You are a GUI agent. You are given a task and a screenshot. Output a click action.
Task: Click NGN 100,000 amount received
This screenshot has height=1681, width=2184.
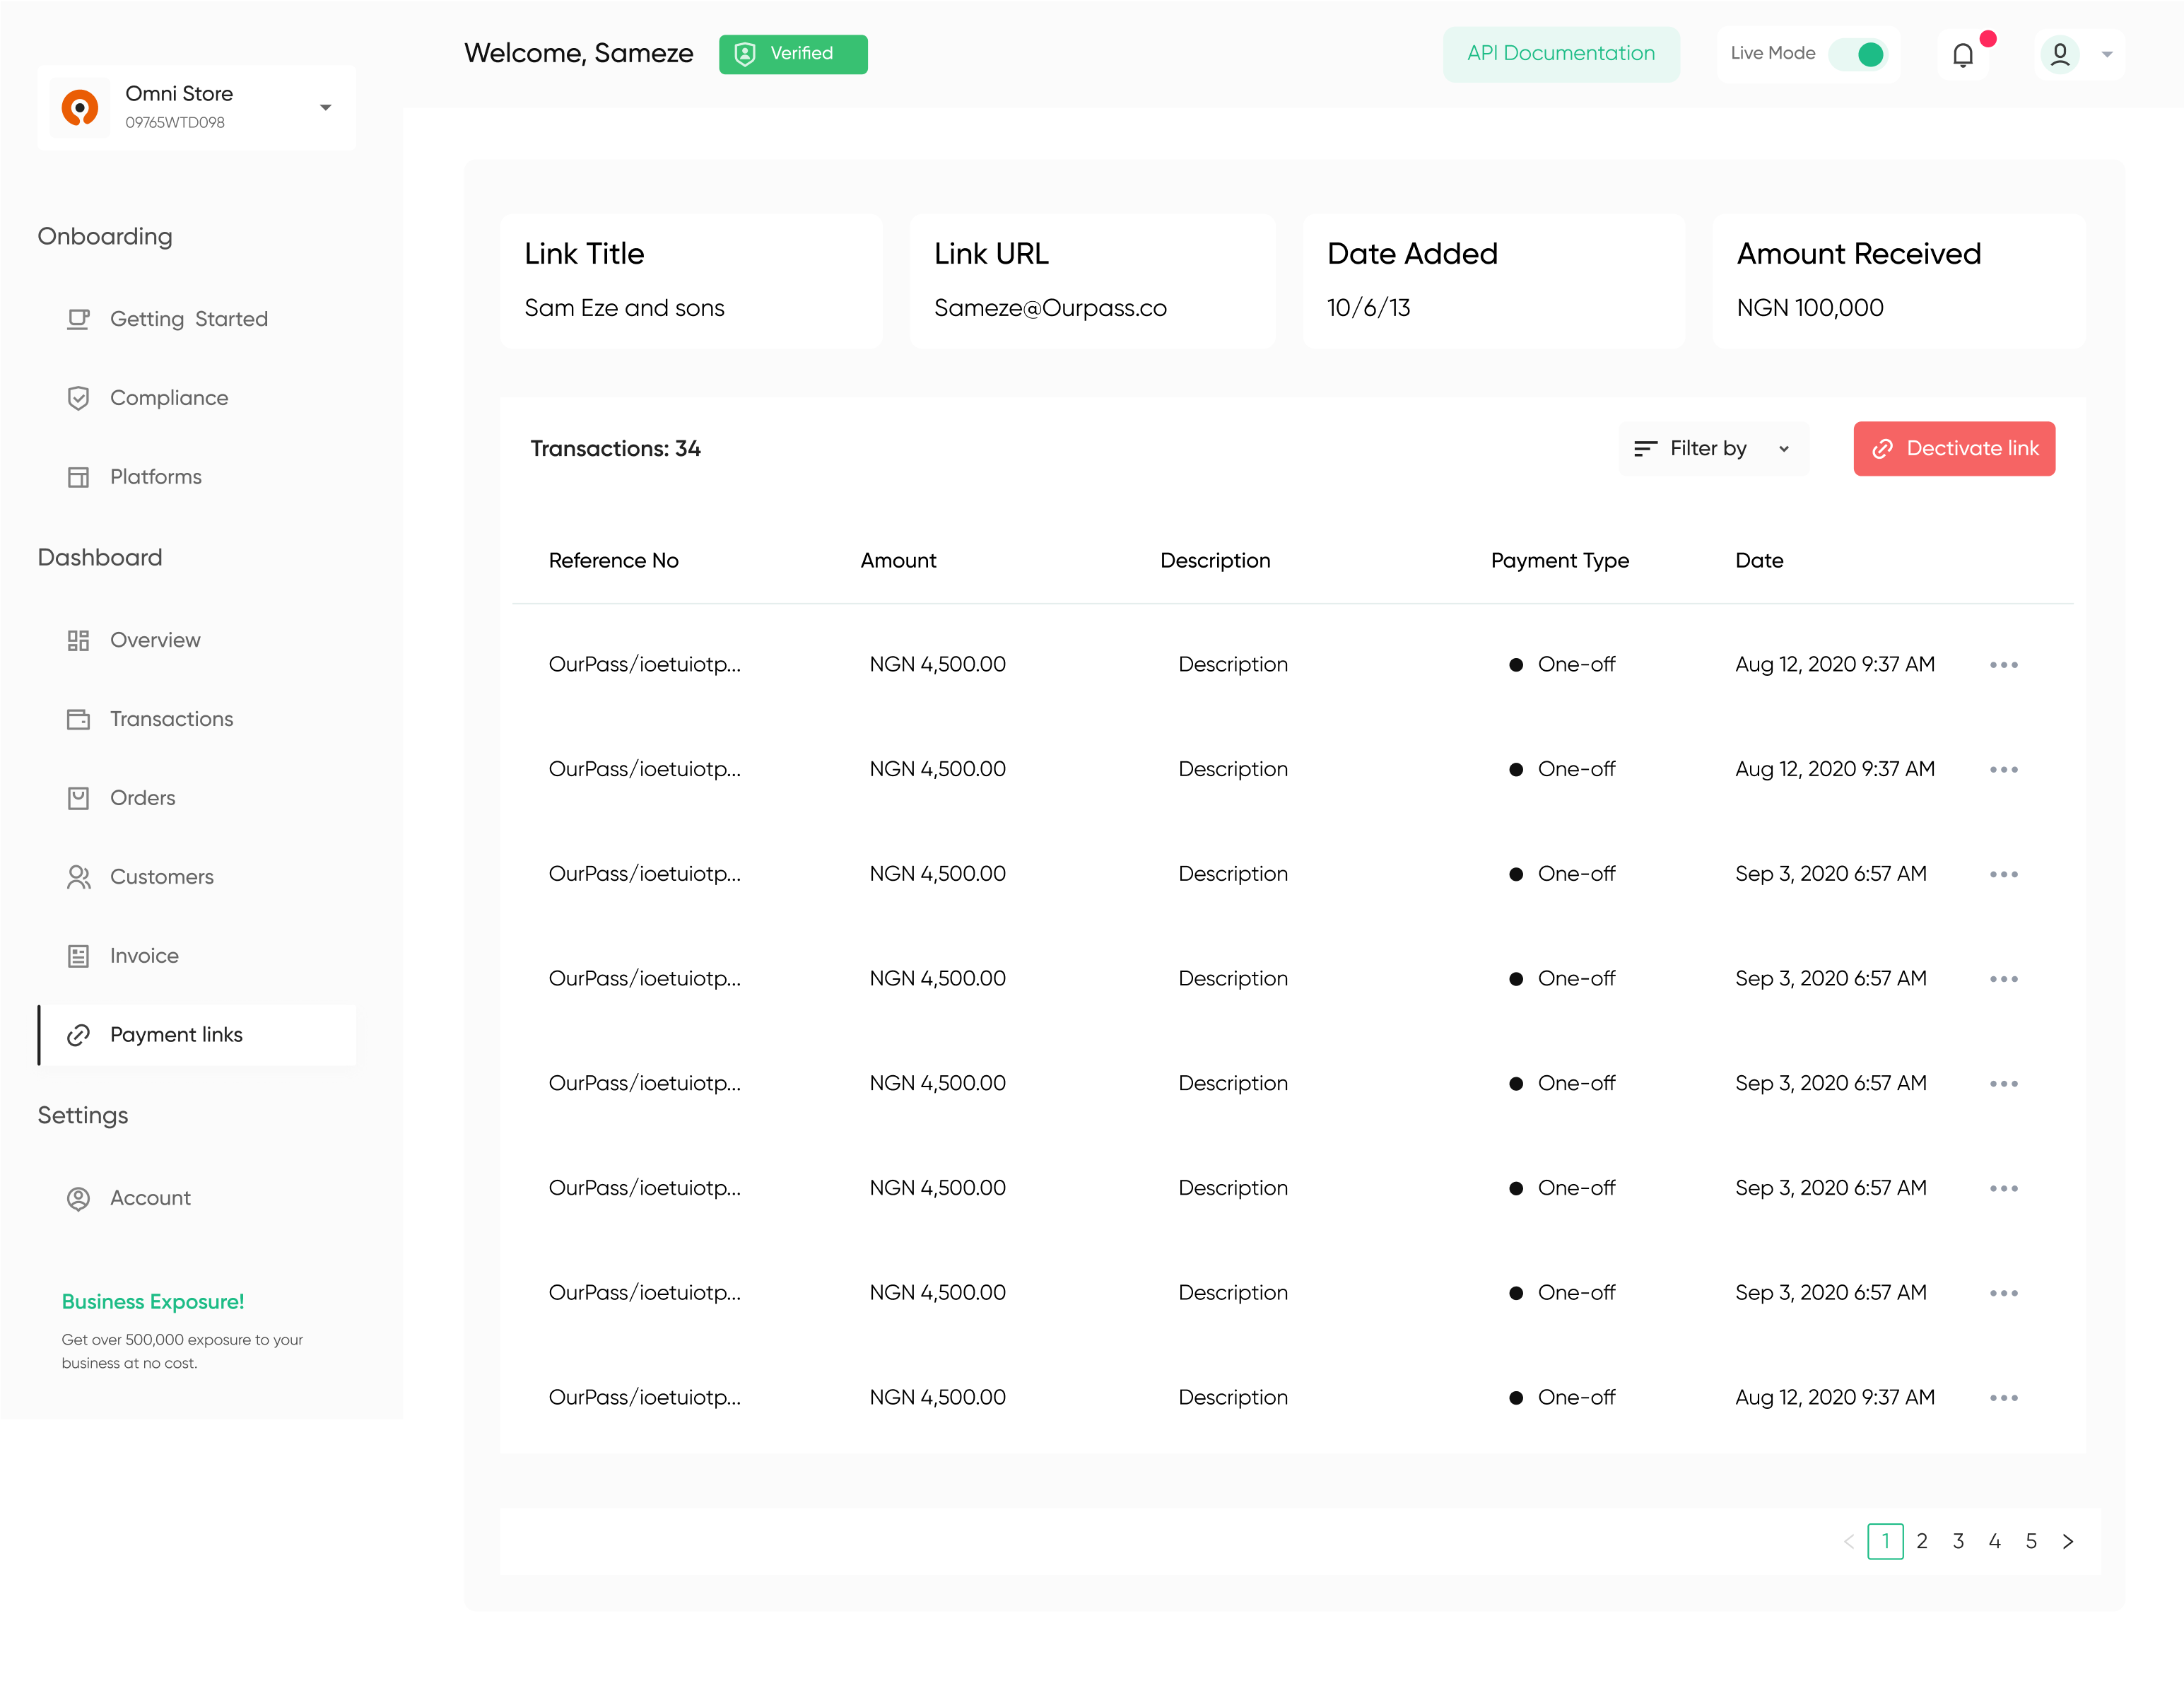1810,308
